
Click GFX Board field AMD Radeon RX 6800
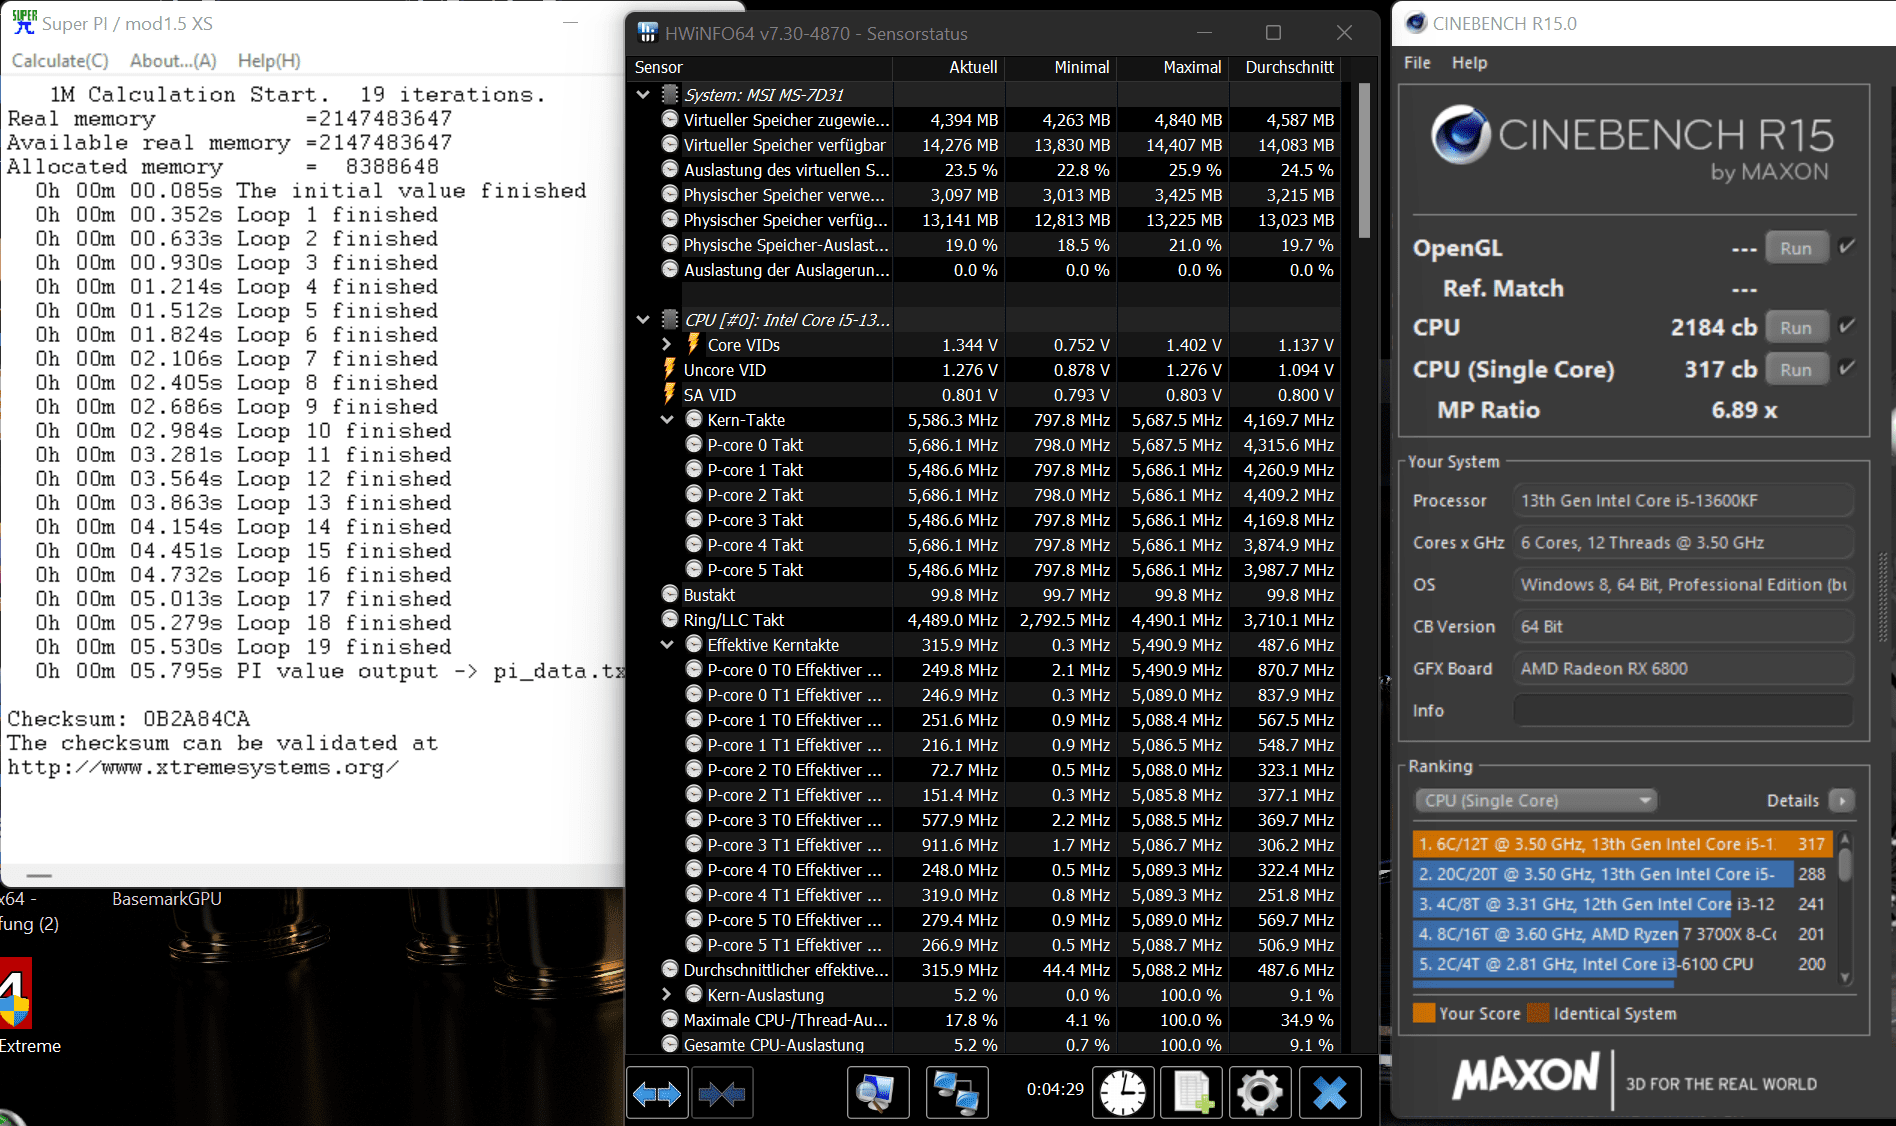click(1683, 668)
